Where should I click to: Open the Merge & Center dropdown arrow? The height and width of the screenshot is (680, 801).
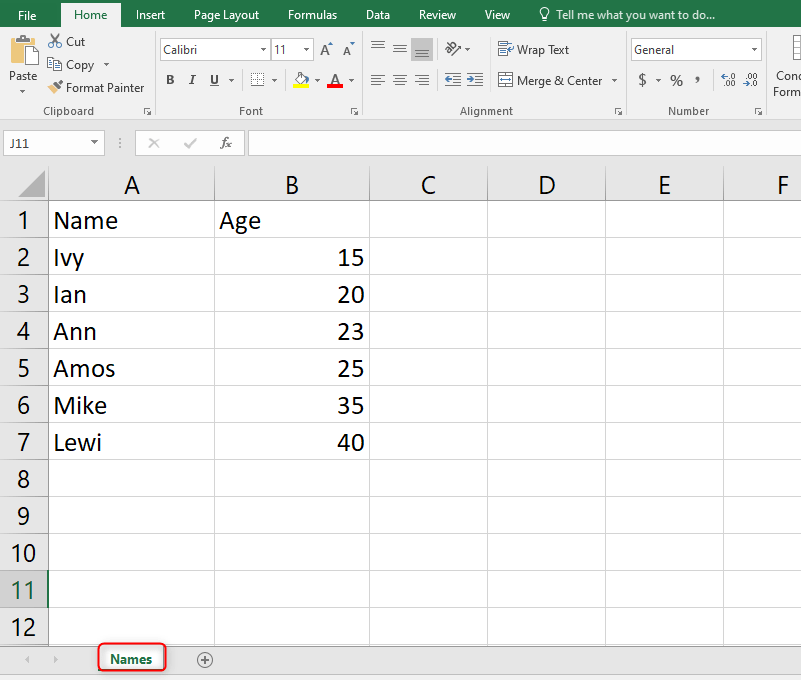(615, 80)
